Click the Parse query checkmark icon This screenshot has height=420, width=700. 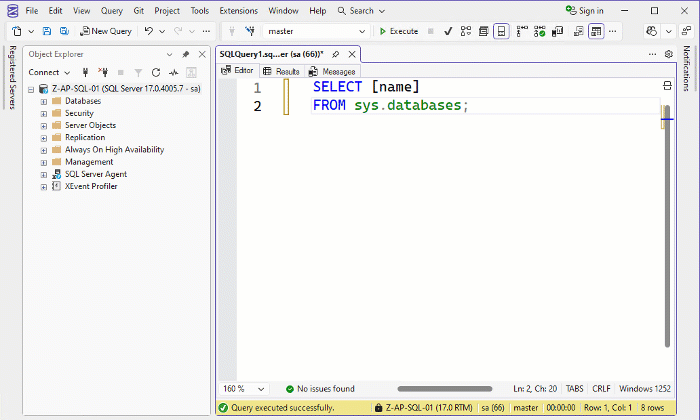click(448, 31)
